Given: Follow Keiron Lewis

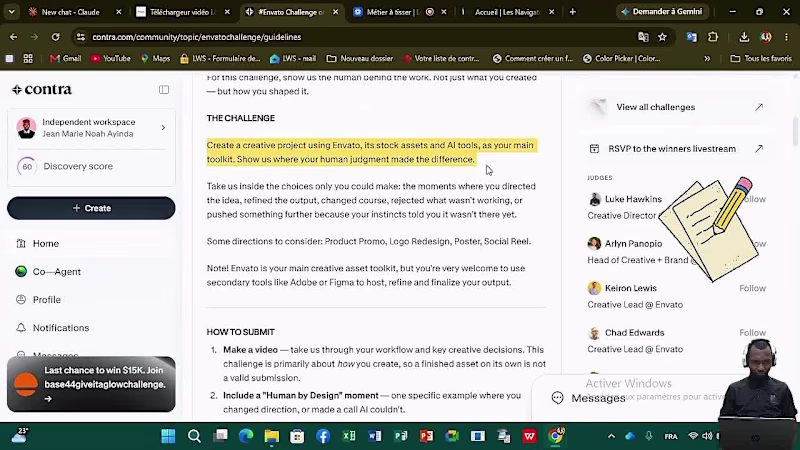Looking at the screenshot, I should point(753,288).
